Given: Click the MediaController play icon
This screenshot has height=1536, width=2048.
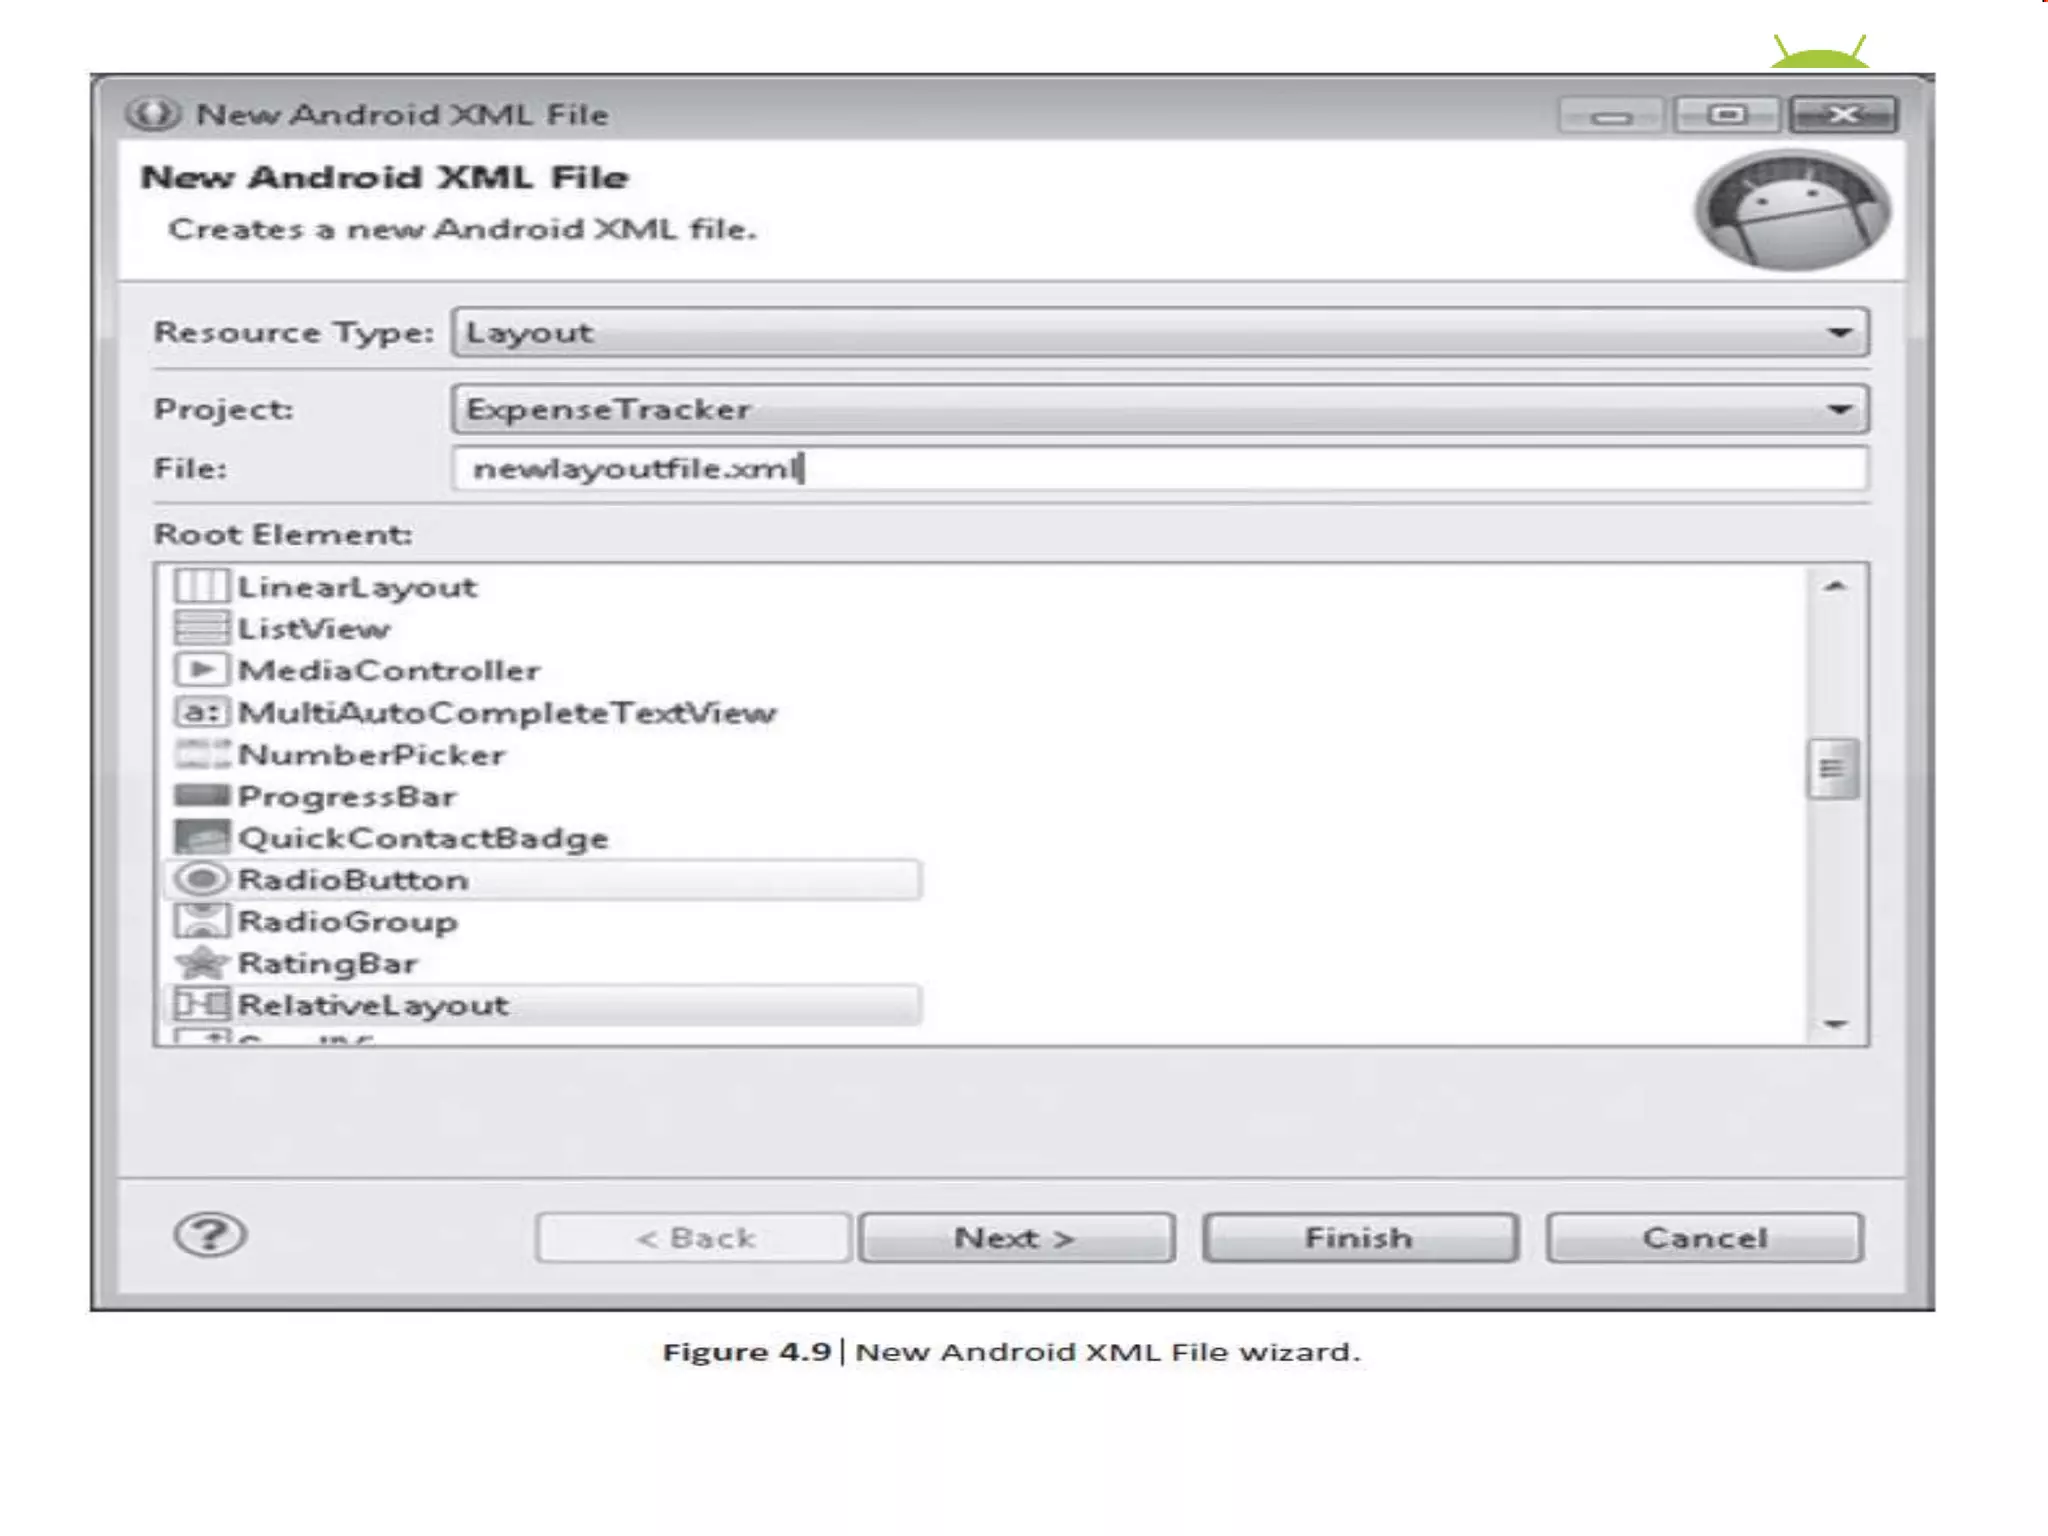Looking at the screenshot, I should tap(201, 669).
